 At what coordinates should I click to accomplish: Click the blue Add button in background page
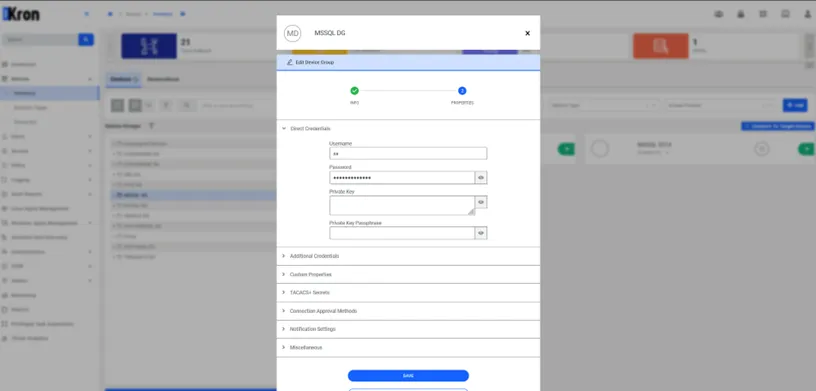coord(795,105)
